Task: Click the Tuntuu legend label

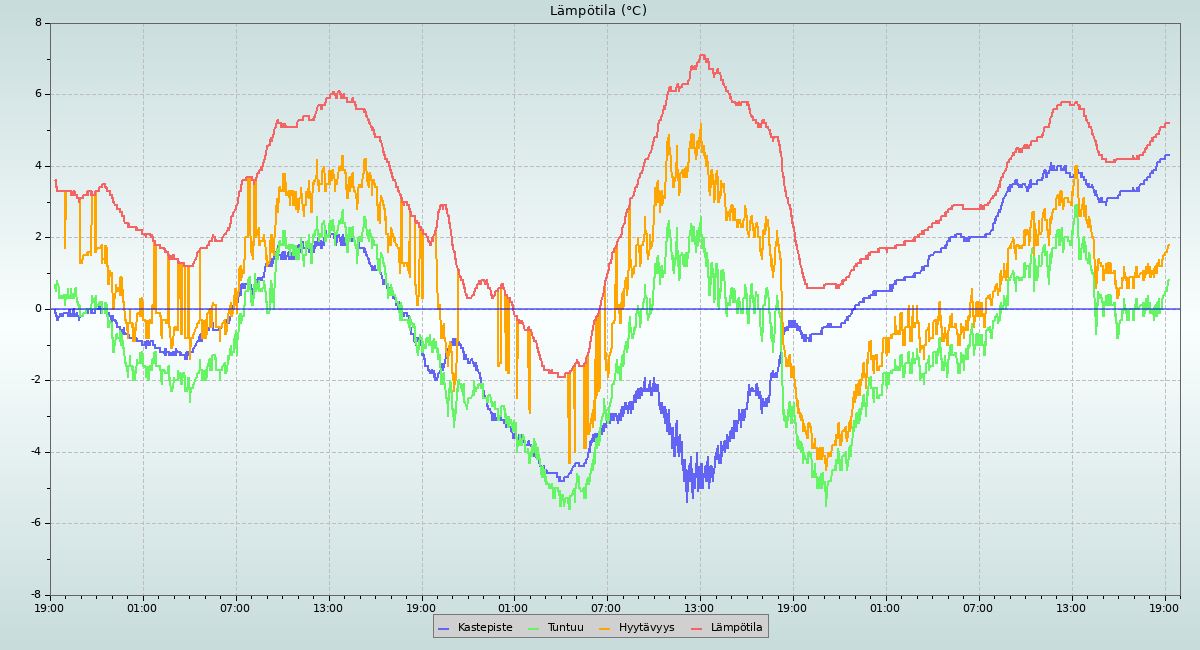Action: [x=565, y=627]
